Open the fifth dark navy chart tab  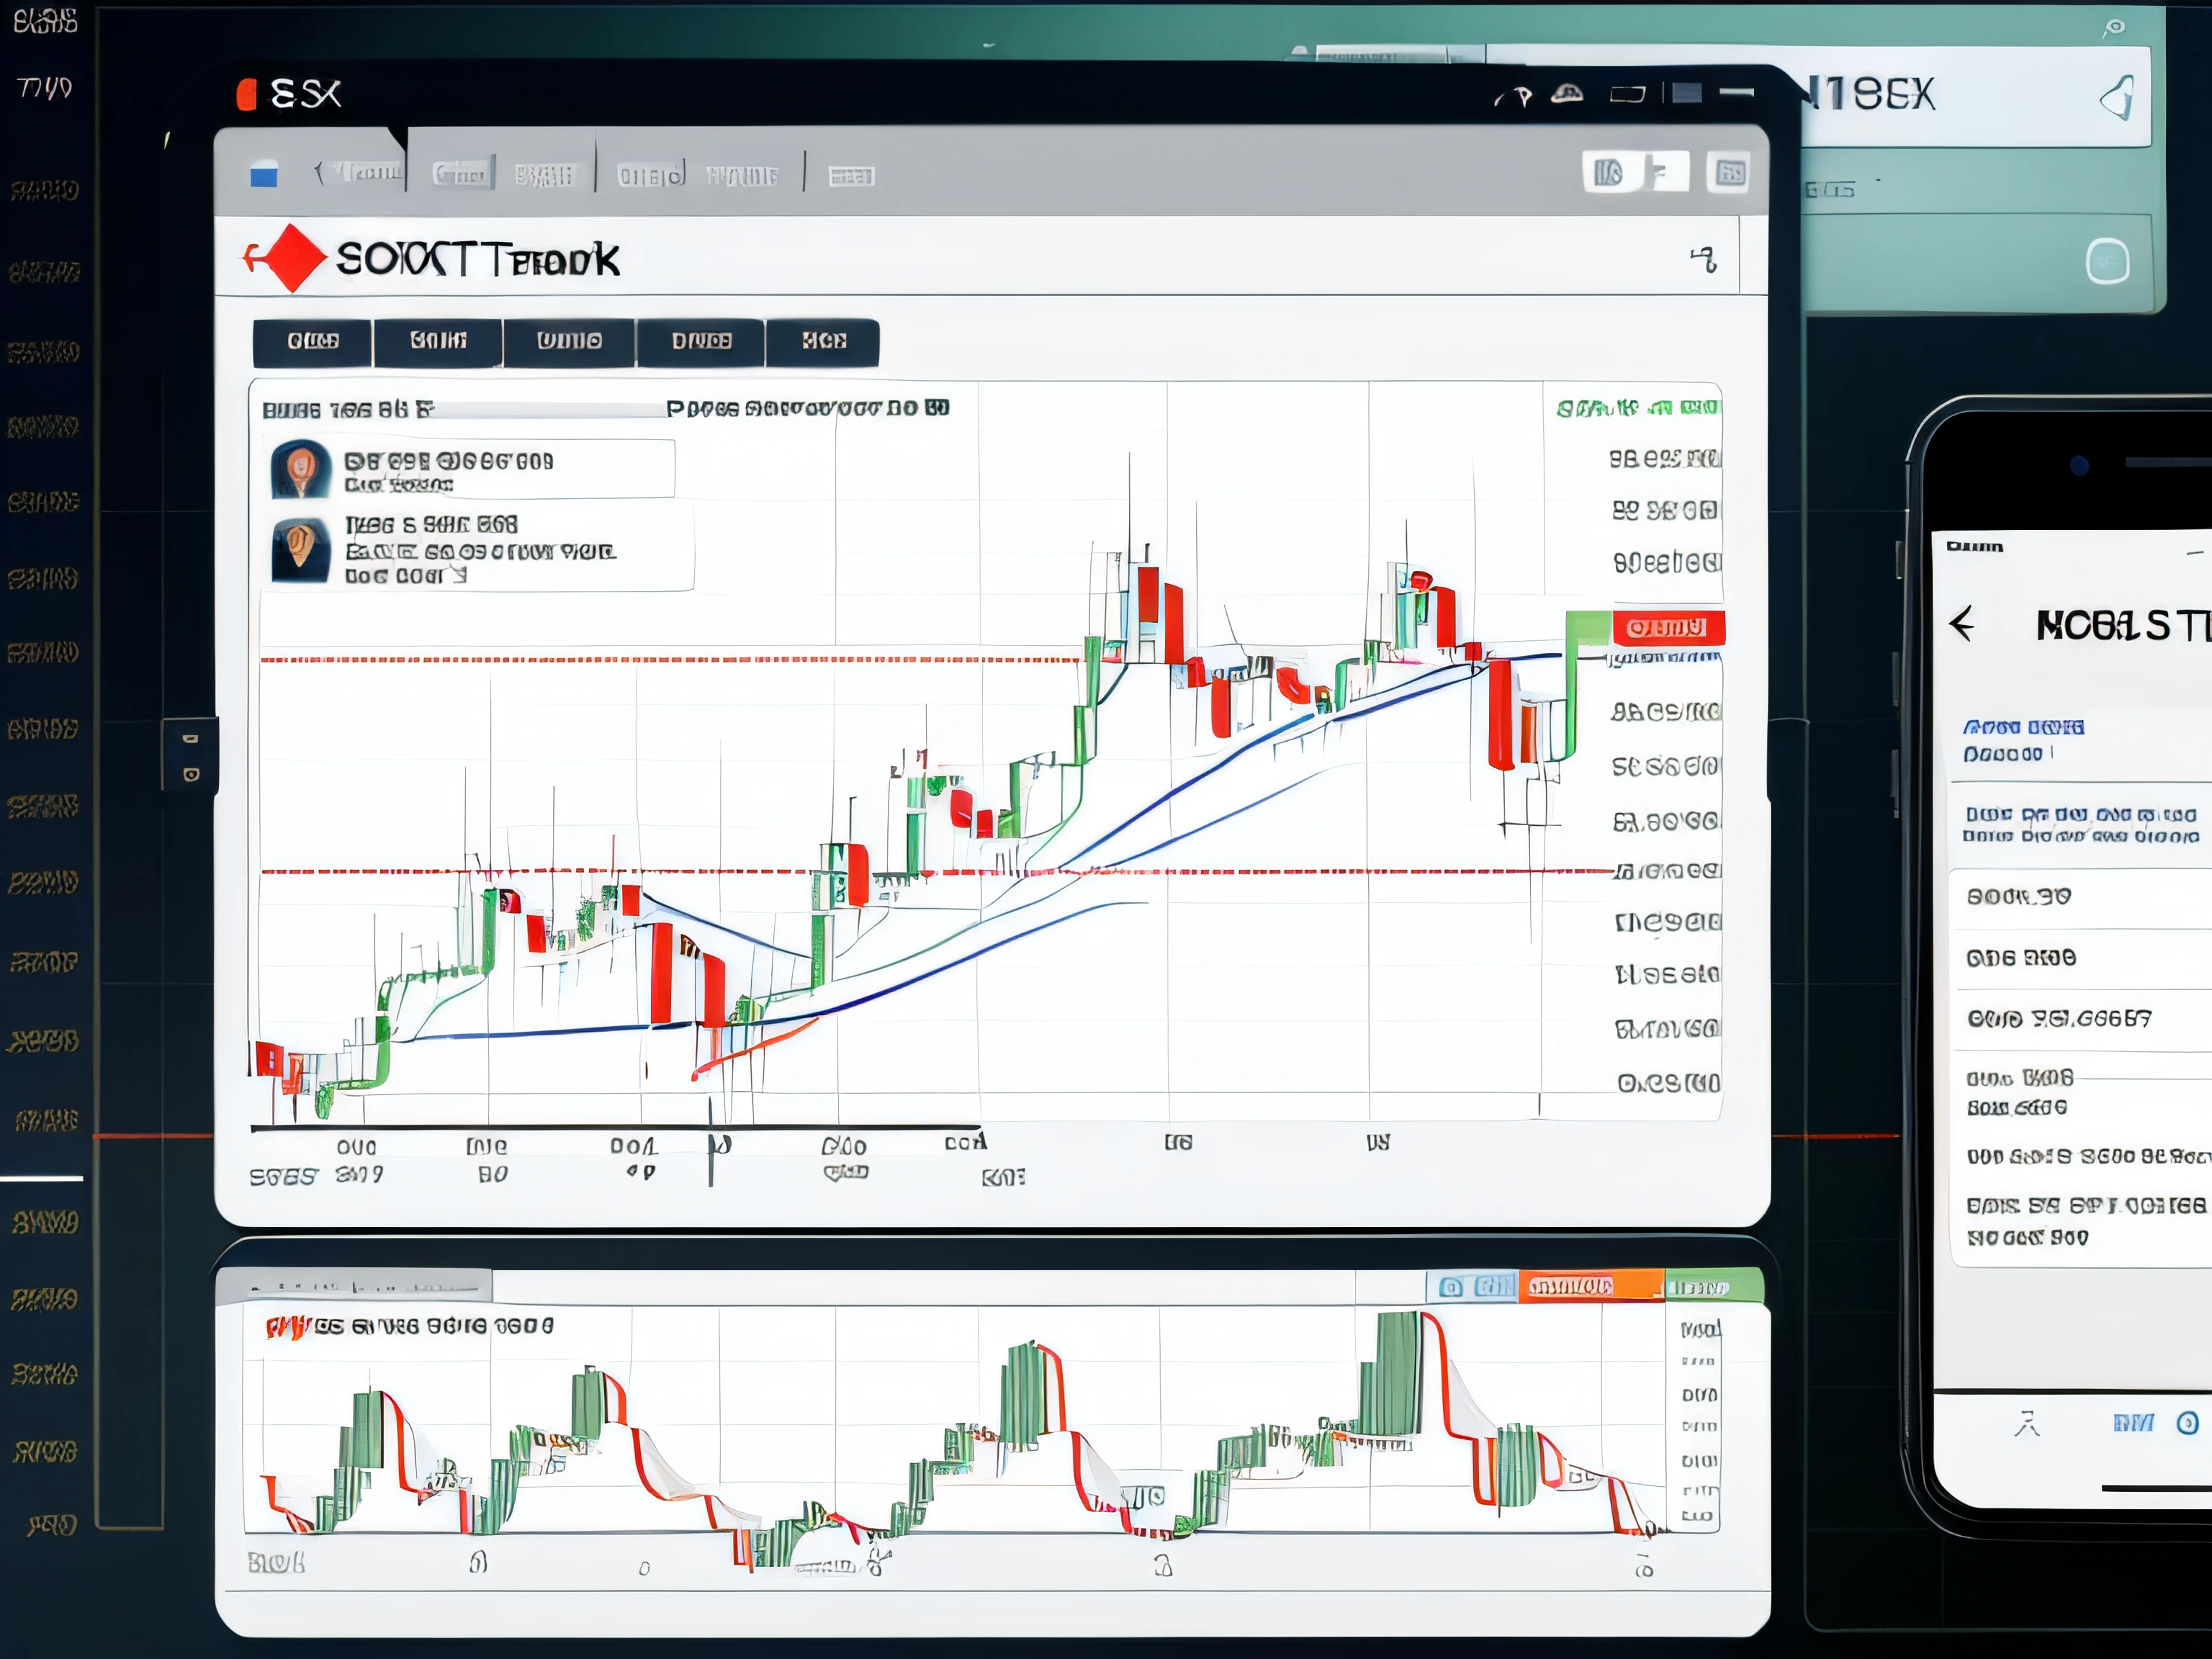click(823, 342)
